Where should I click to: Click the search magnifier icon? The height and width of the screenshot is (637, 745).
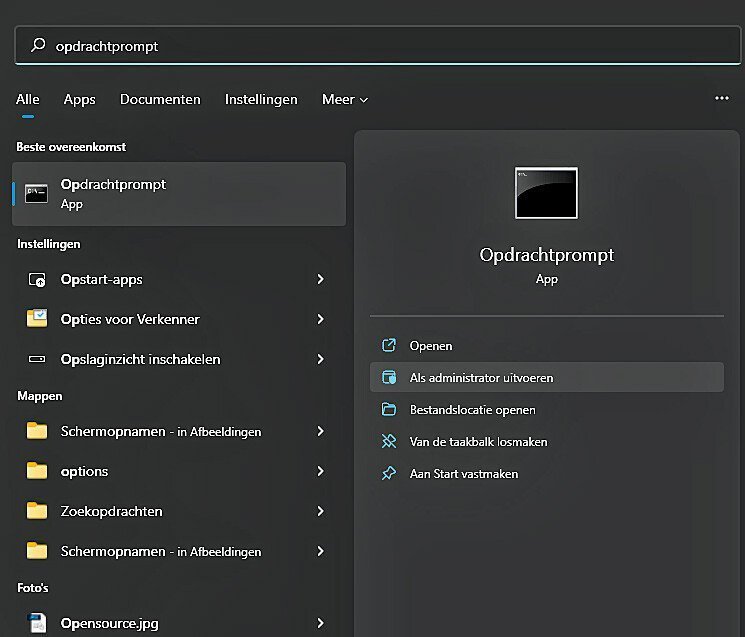(x=38, y=45)
